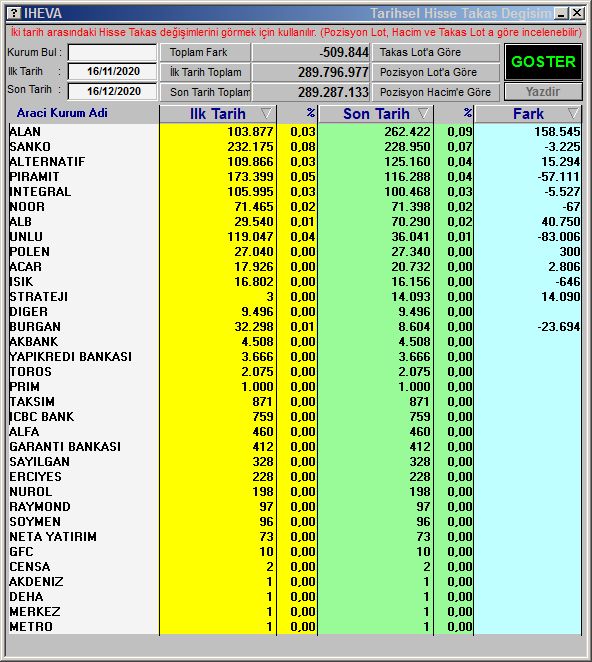Click the Yazdir print button
This screenshot has height=662, width=592.
click(543, 92)
